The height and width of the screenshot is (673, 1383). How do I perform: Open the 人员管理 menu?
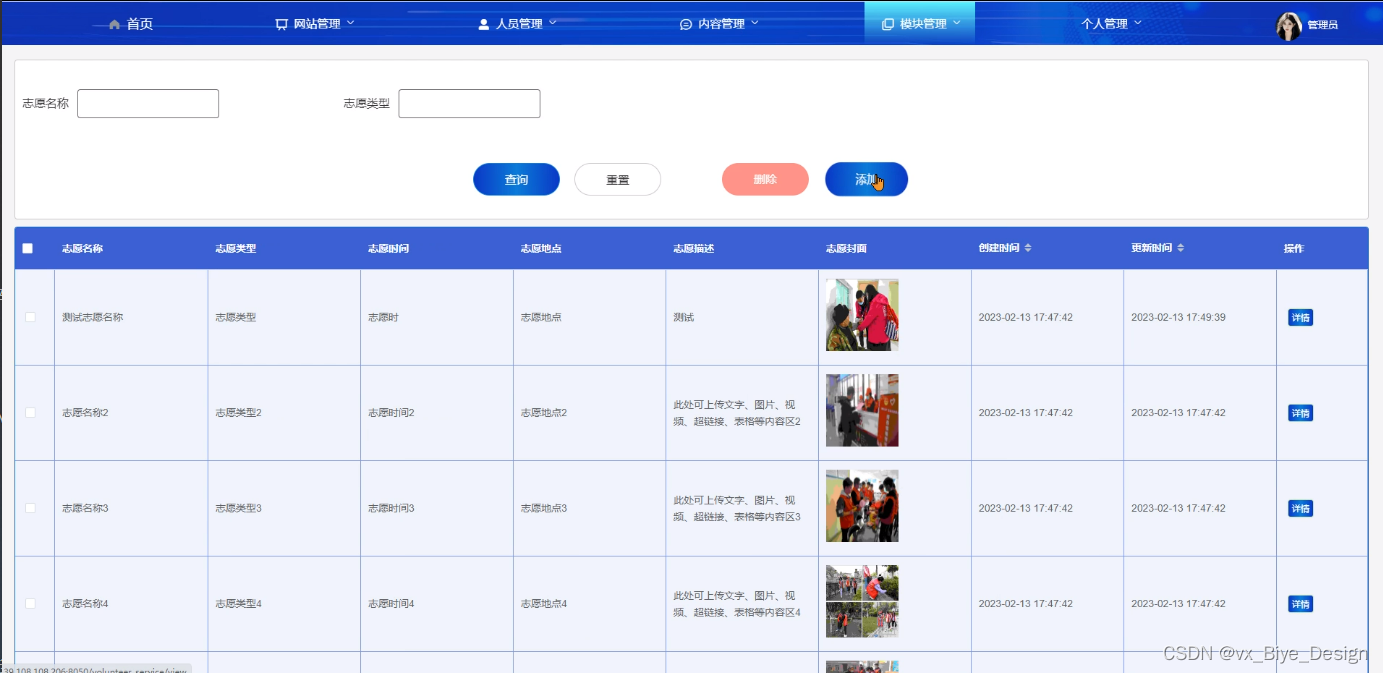517,24
